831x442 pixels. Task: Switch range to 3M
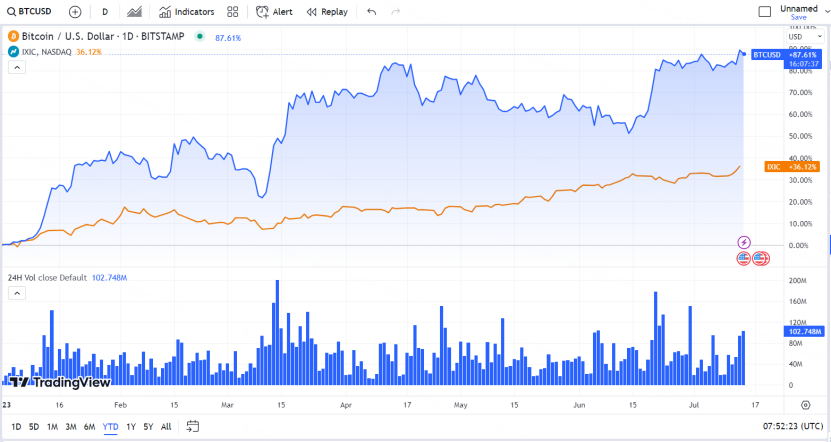tap(71, 427)
